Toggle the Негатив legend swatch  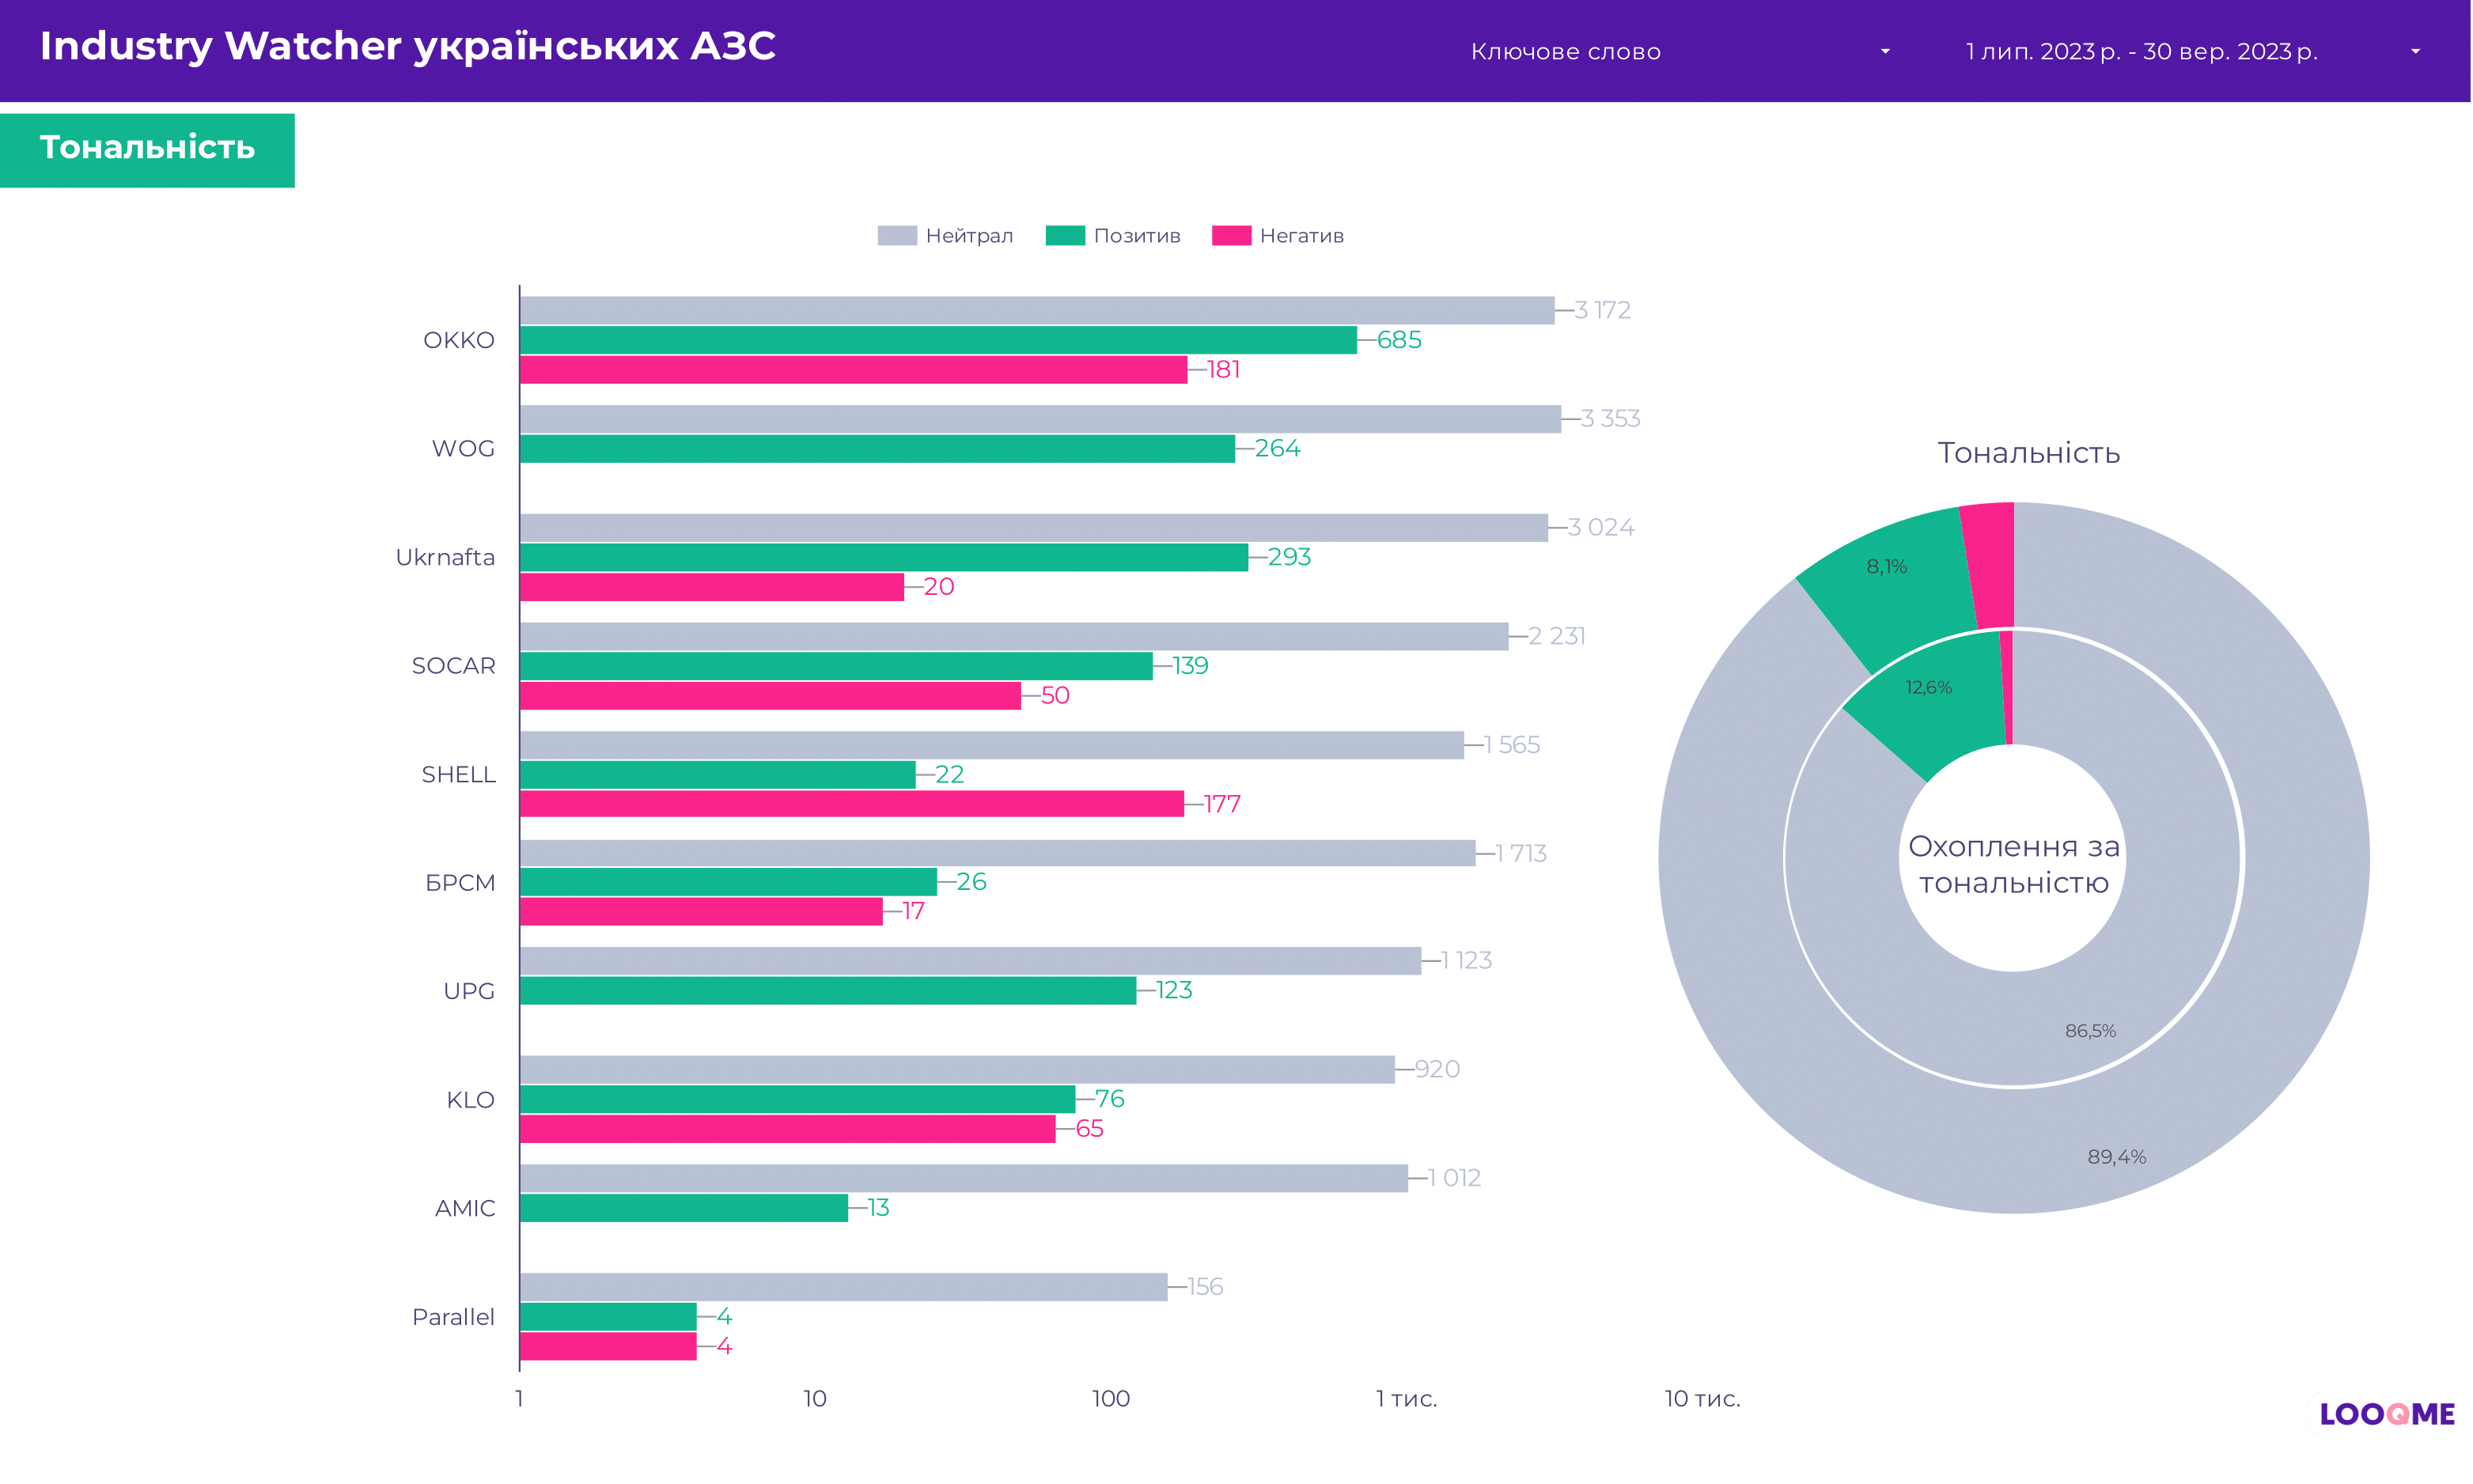click(x=1231, y=236)
